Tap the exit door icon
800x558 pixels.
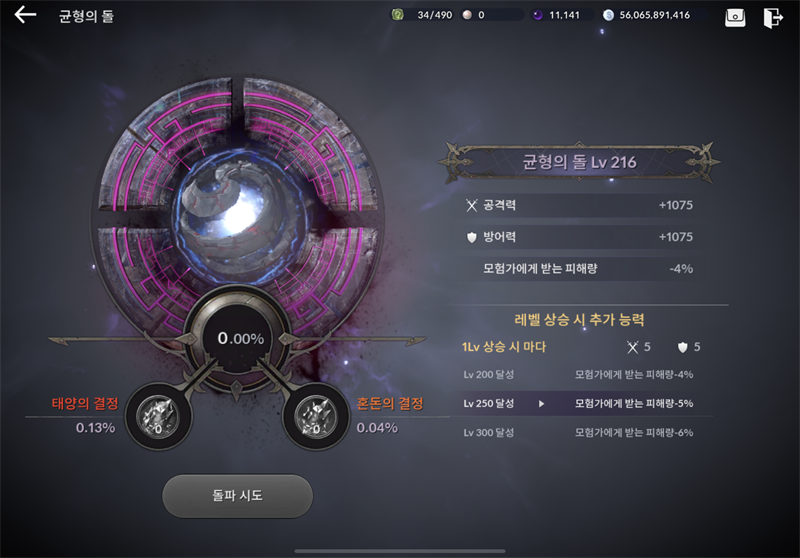click(x=772, y=17)
